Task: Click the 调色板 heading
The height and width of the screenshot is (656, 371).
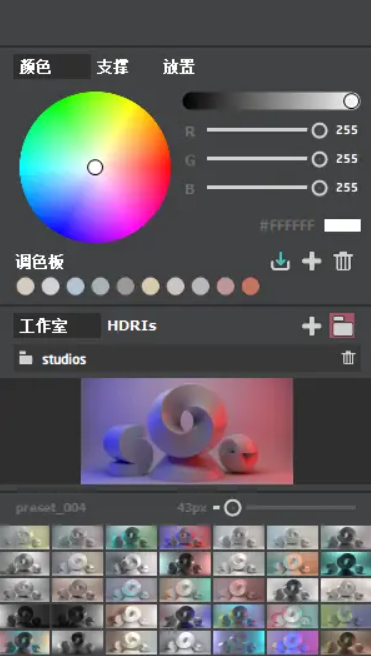Action: point(40,262)
